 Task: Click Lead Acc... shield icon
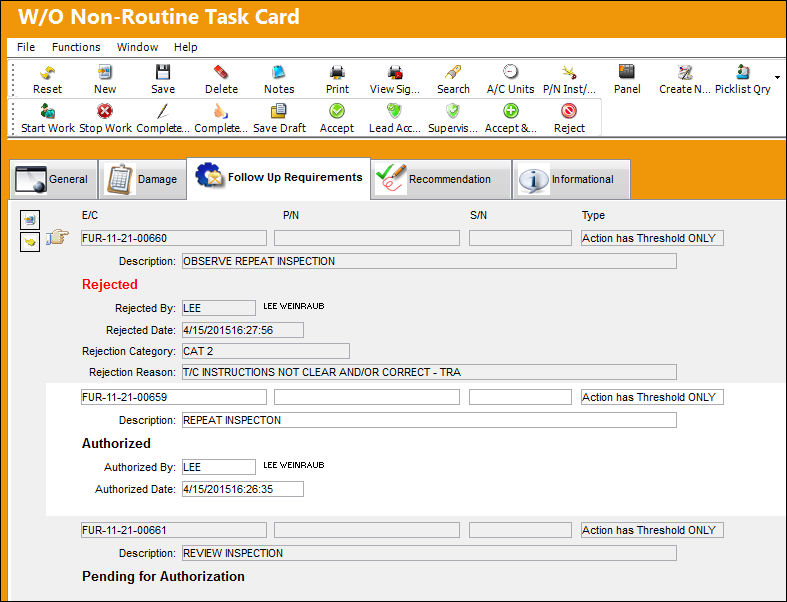pos(395,111)
